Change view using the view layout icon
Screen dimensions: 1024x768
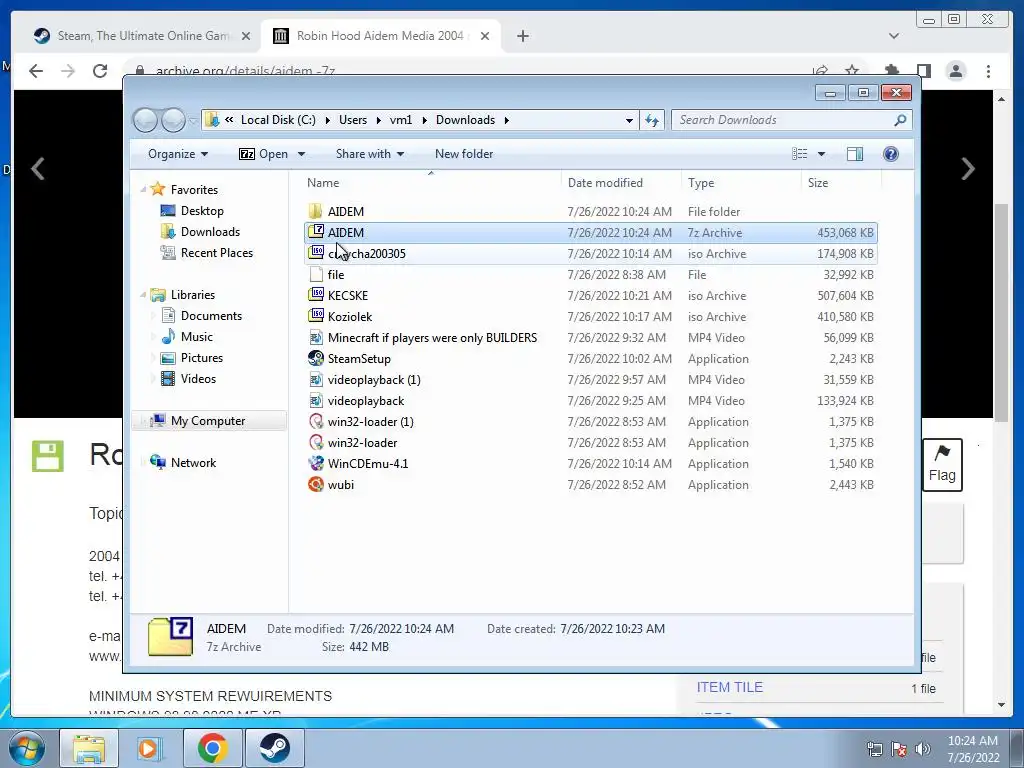tap(799, 153)
